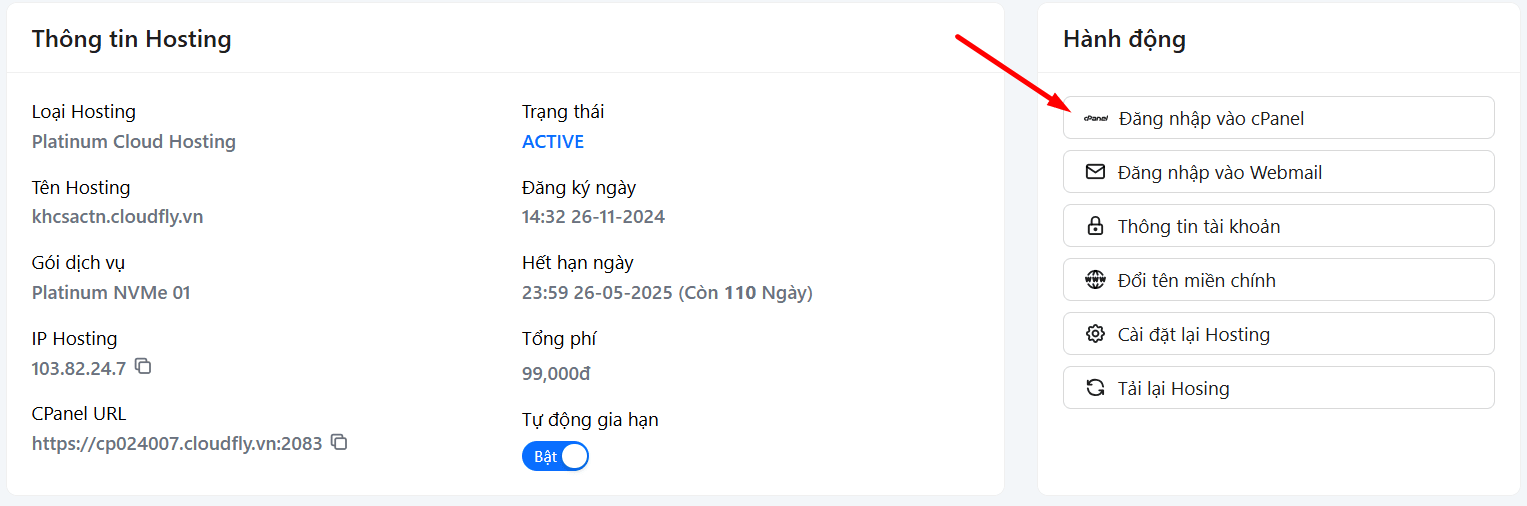Select Đổi tên miền chính
Viewport: 1527px width, 506px height.
click(1278, 280)
